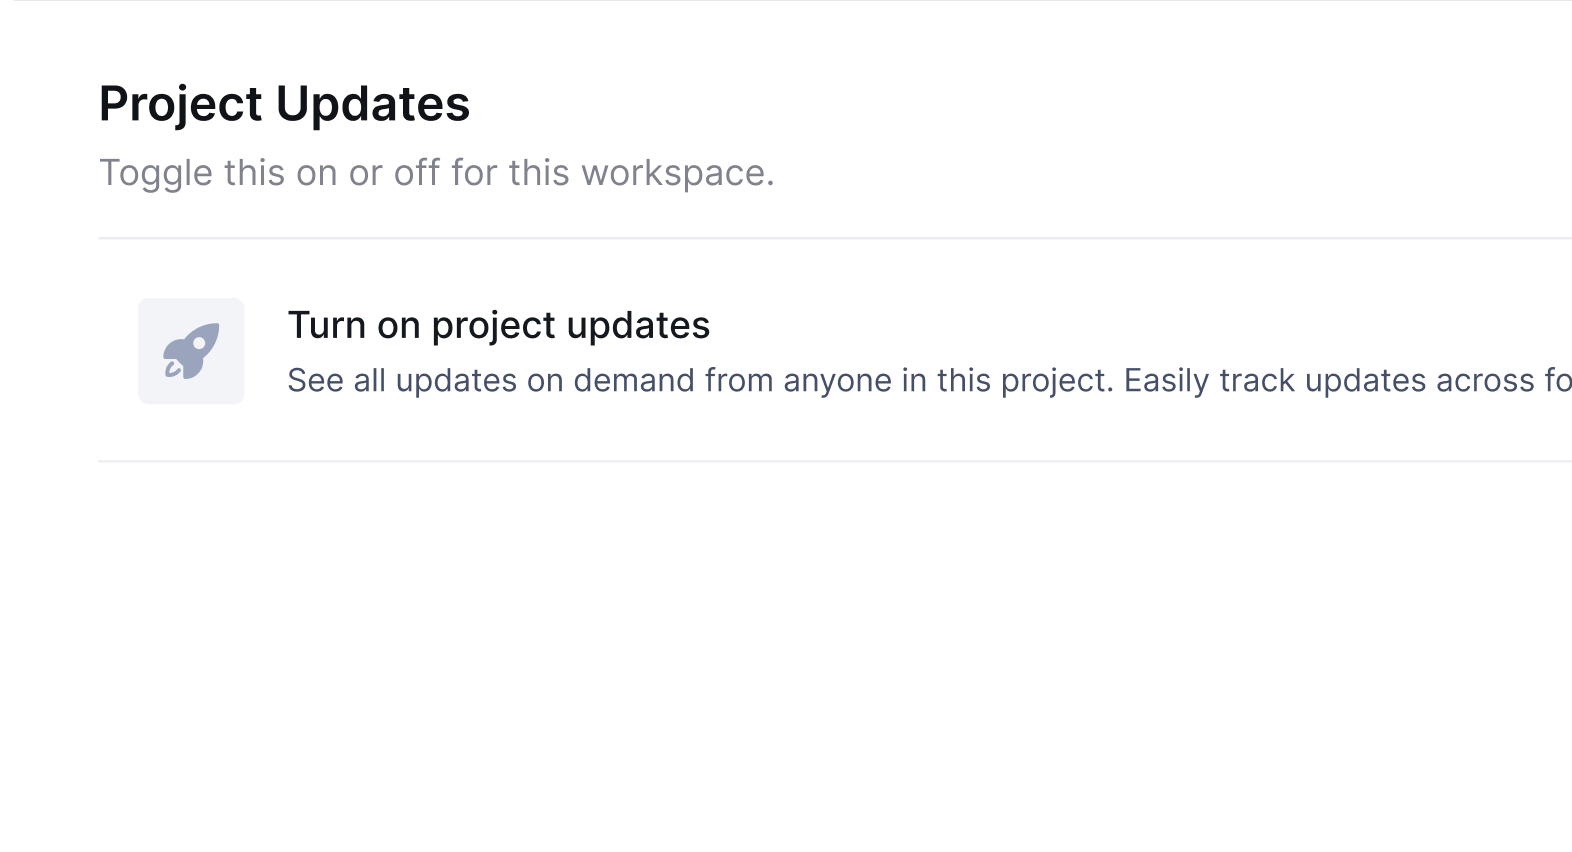Click the "Project Updates" heading

(284, 104)
